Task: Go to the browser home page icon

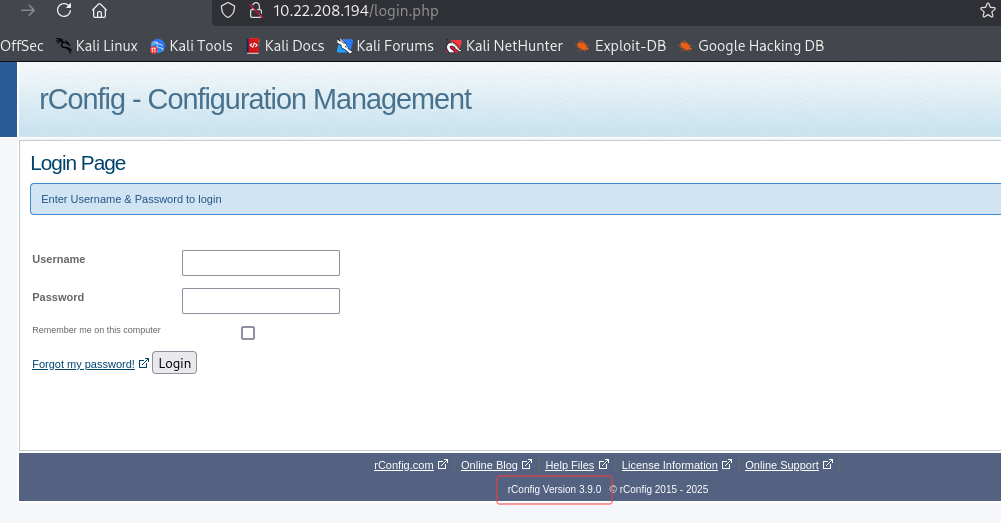Action: tap(100, 10)
